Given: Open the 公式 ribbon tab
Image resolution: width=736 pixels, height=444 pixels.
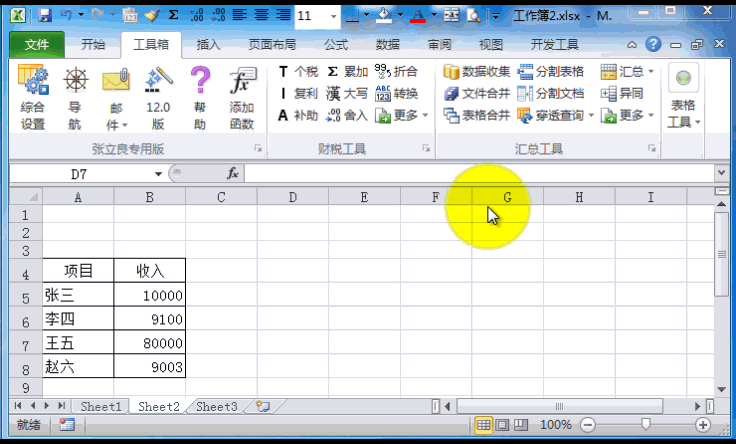Looking at the screenshot, I should [336, 45].
